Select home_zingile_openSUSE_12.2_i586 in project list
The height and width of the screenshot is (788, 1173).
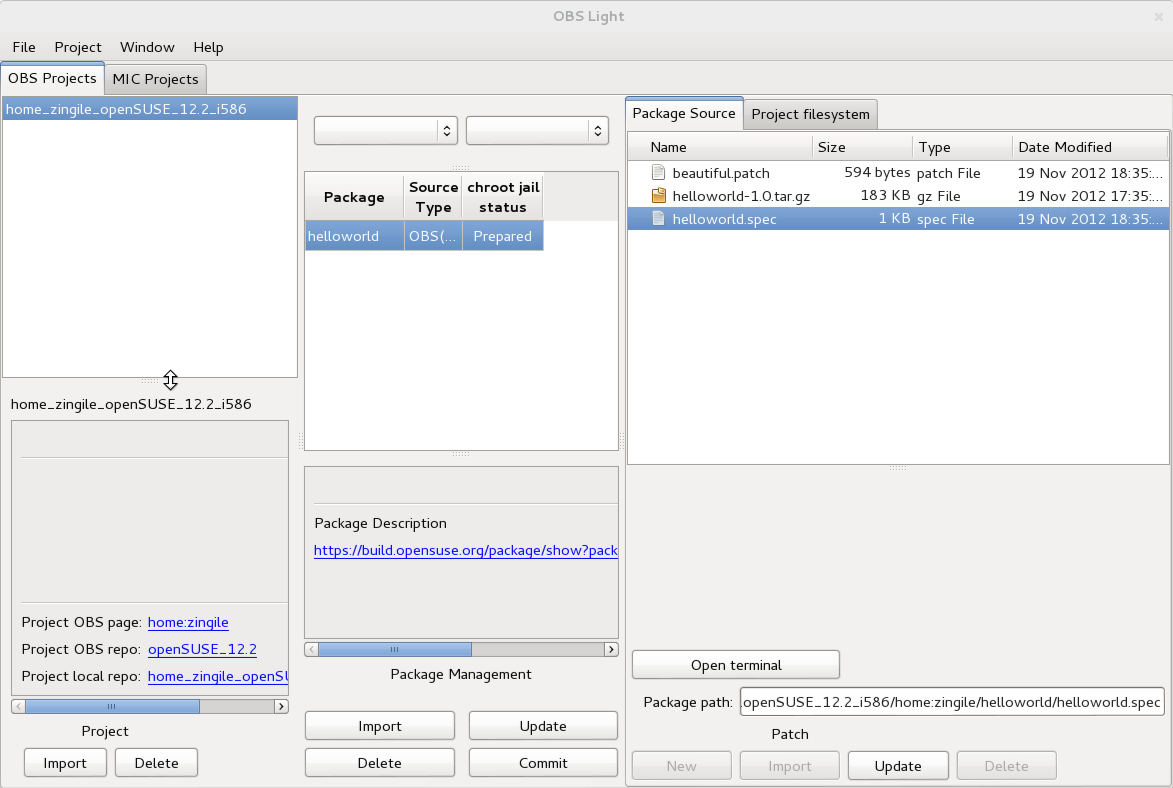point(127,109)
